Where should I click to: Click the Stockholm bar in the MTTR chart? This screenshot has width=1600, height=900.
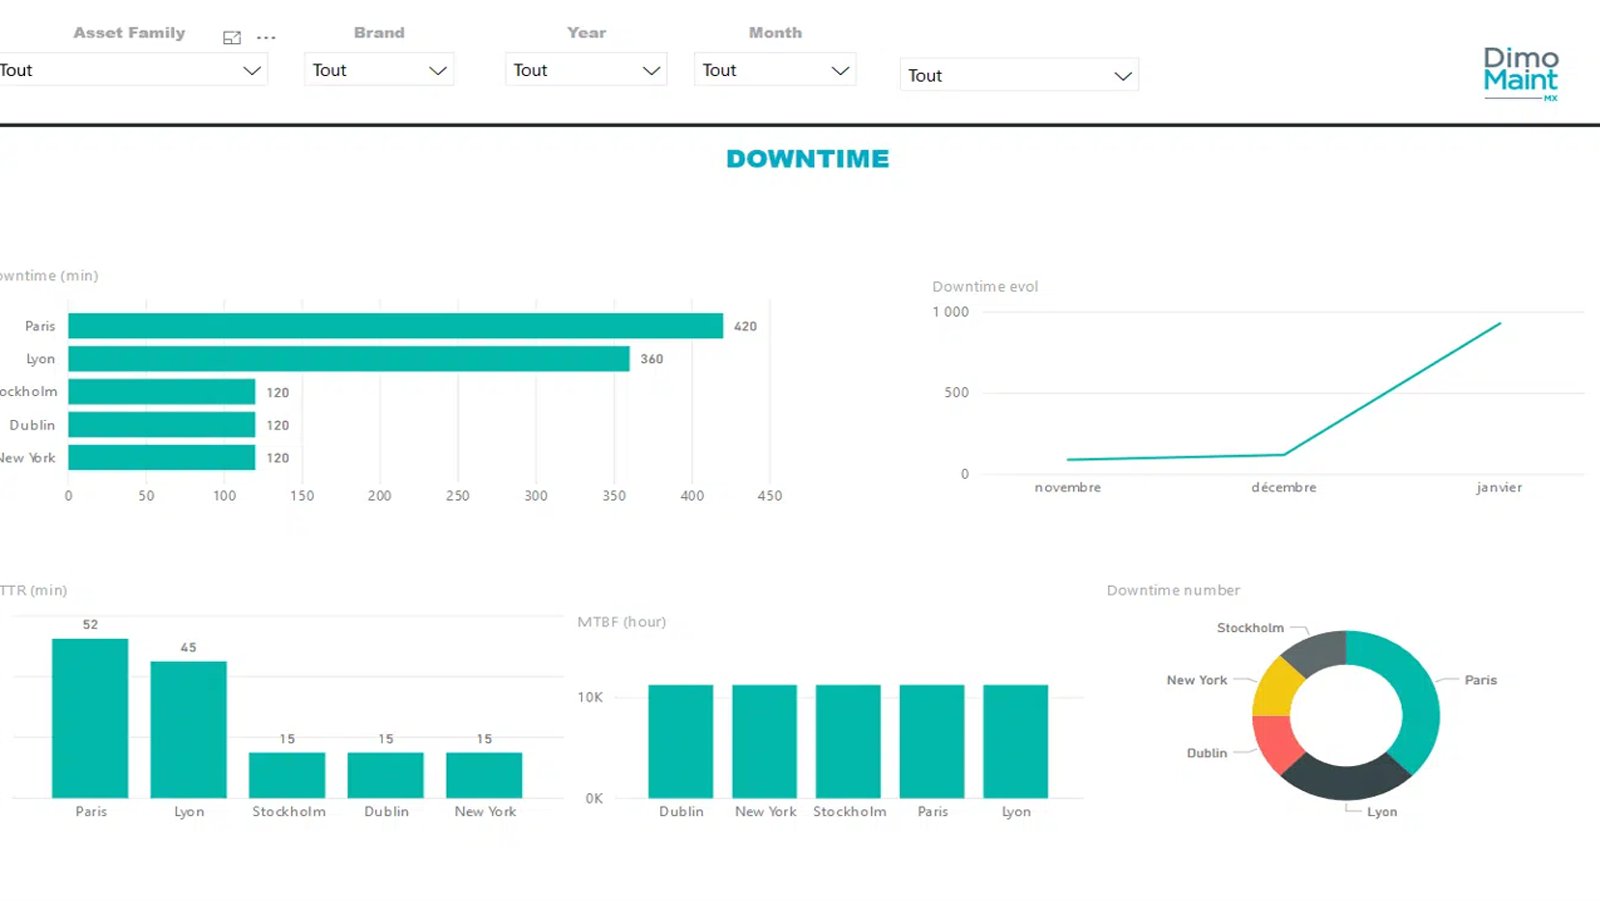287,775
